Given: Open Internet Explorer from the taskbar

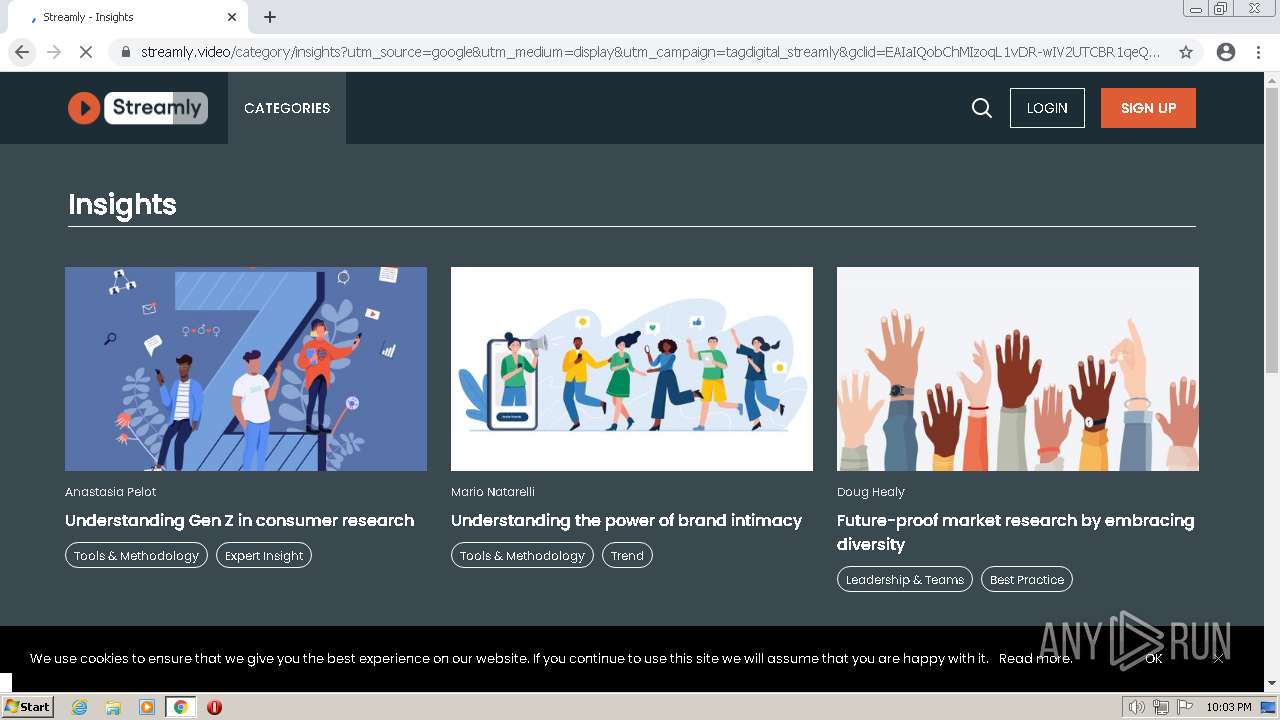Looking at the screenshot, I should point(80,707).
